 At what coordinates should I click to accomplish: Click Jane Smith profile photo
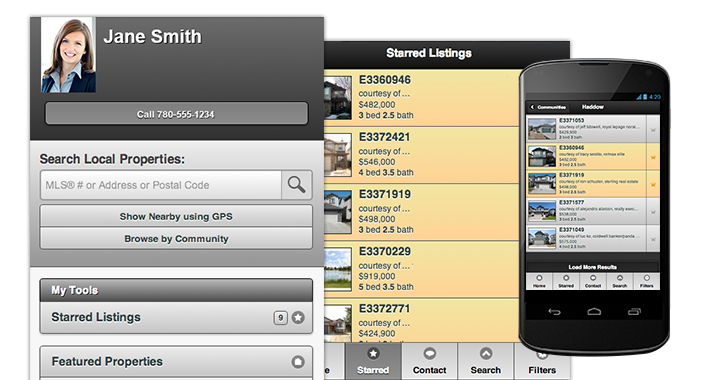pyautogui.click(x=69, y=55)
